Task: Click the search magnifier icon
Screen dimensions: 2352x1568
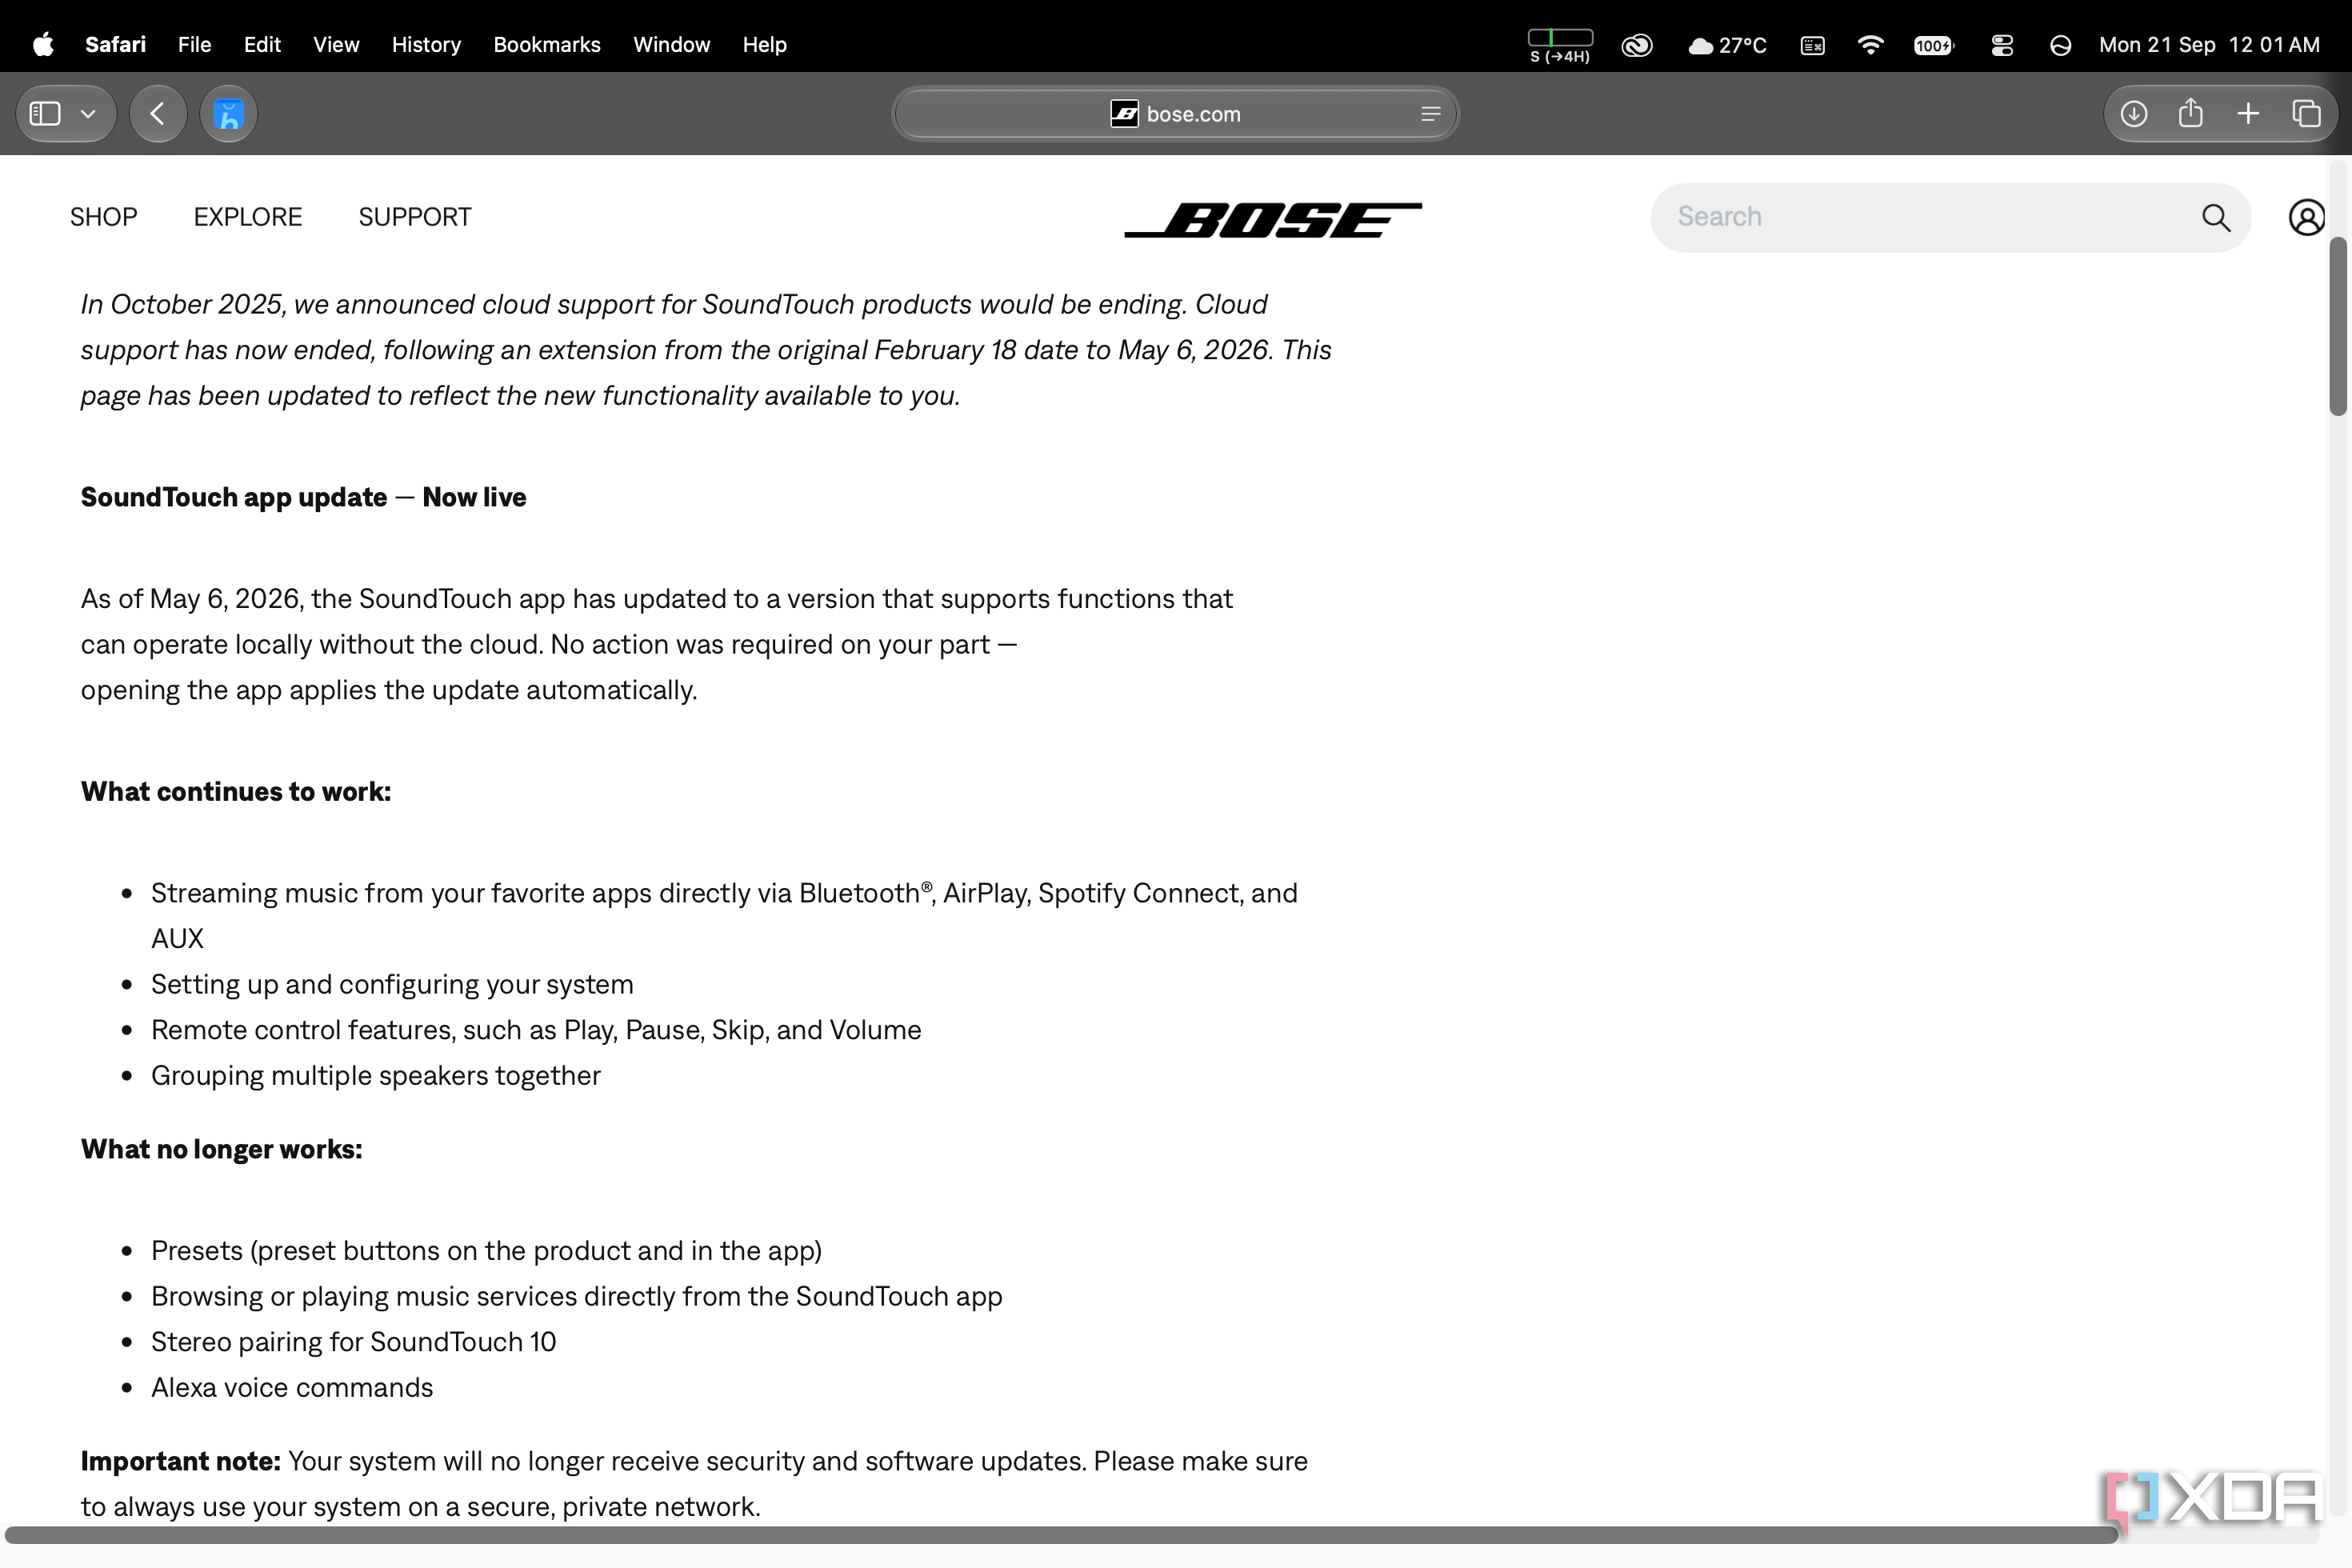Action: point(2216,217)
